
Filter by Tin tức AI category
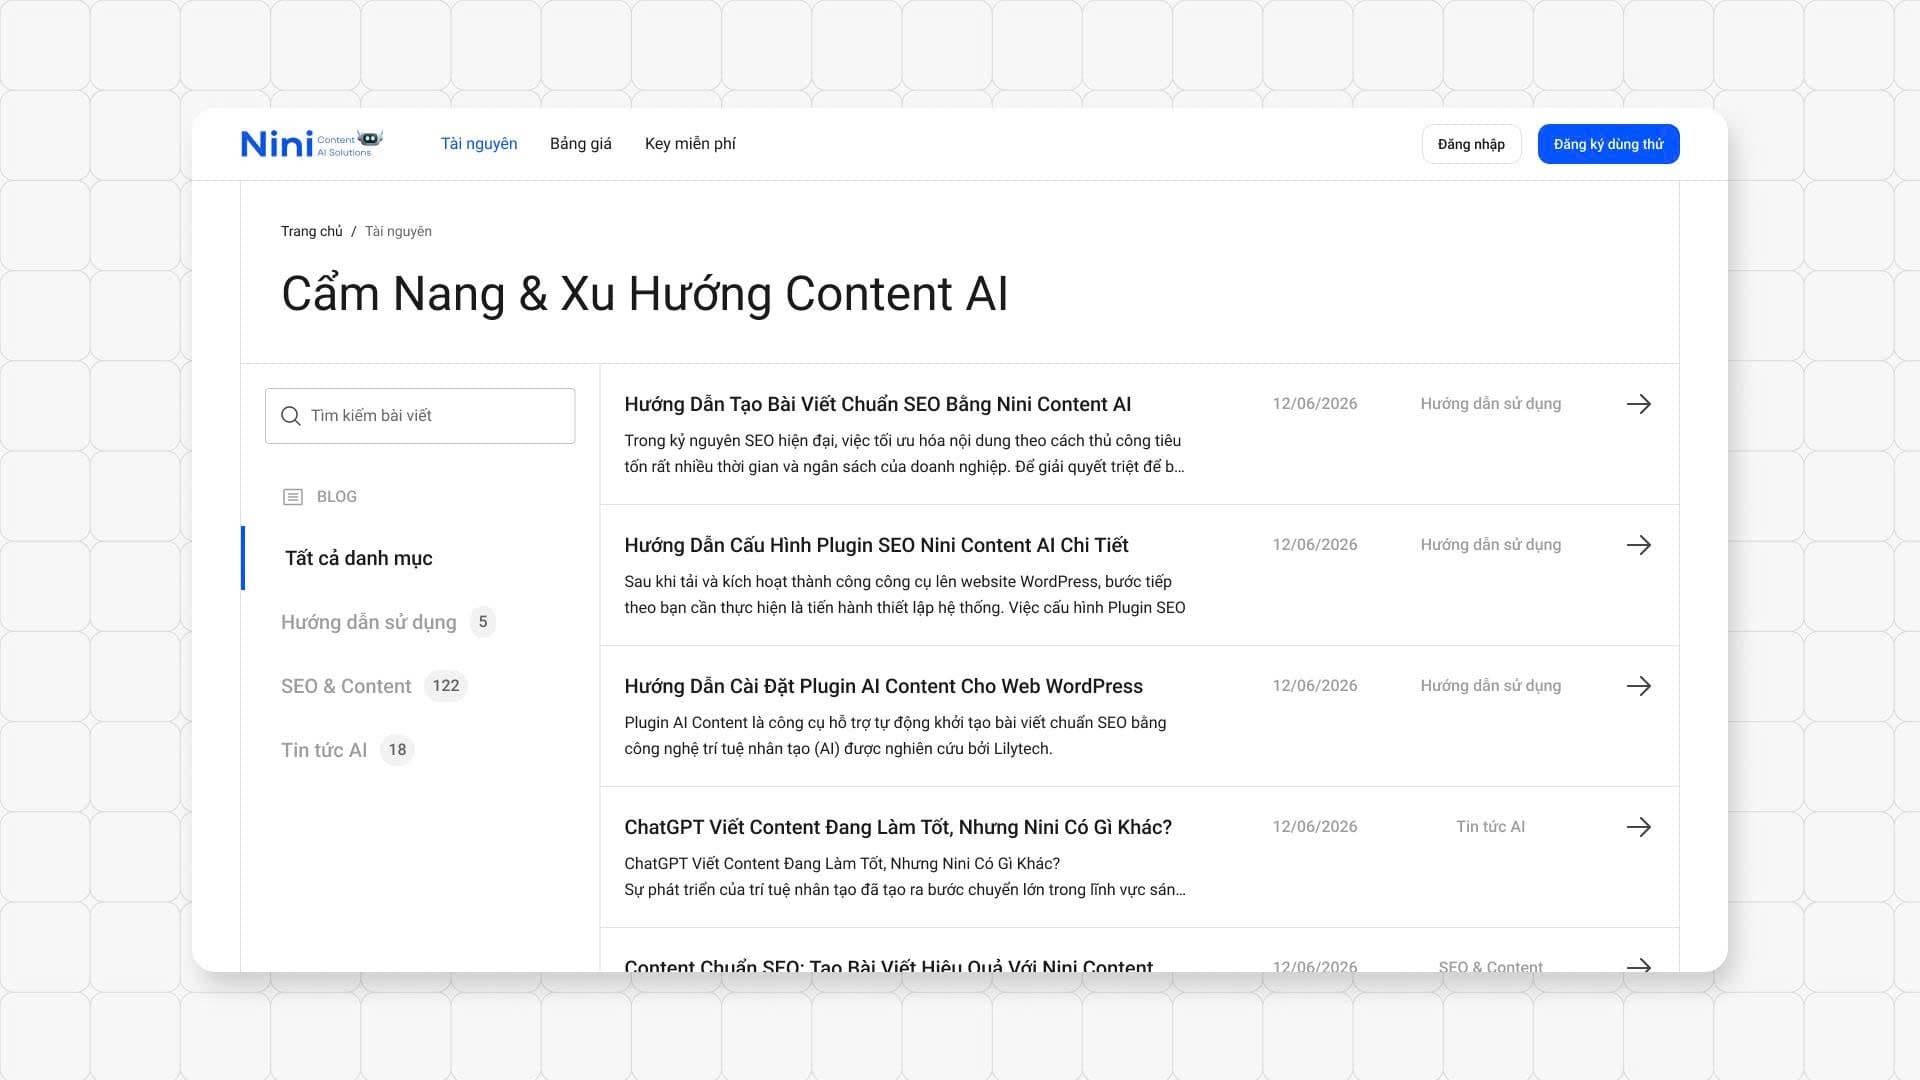coord(324,750)
